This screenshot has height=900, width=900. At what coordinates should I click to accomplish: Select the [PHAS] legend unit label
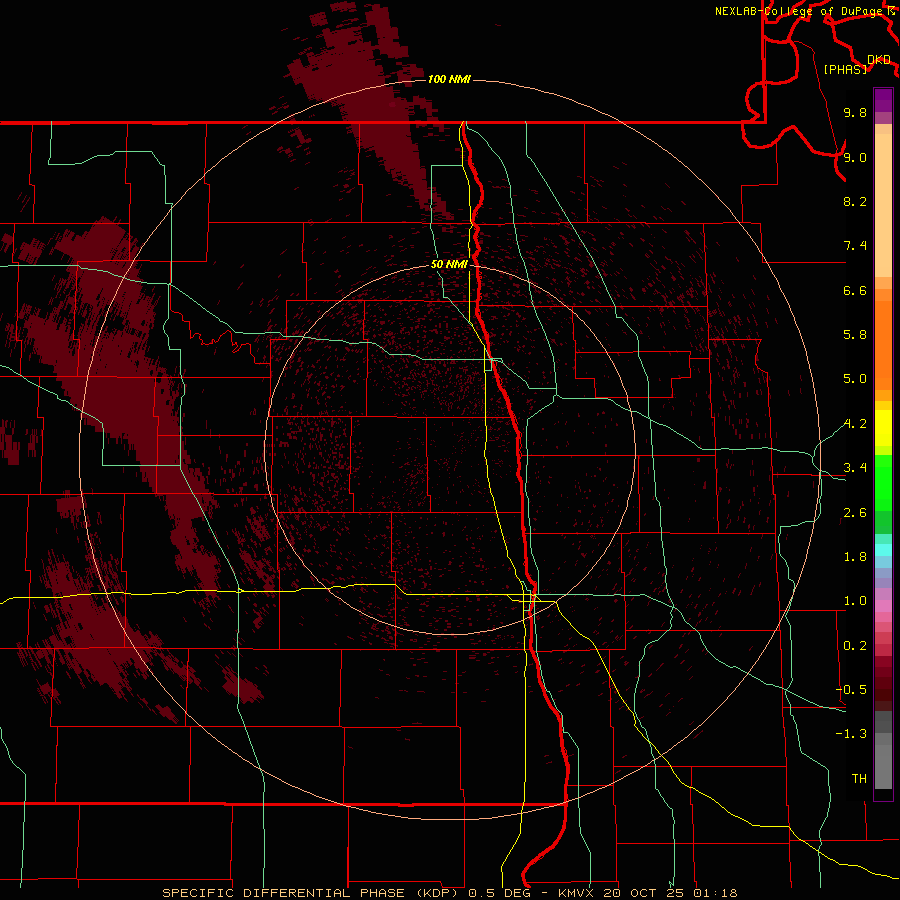point(845,70)
